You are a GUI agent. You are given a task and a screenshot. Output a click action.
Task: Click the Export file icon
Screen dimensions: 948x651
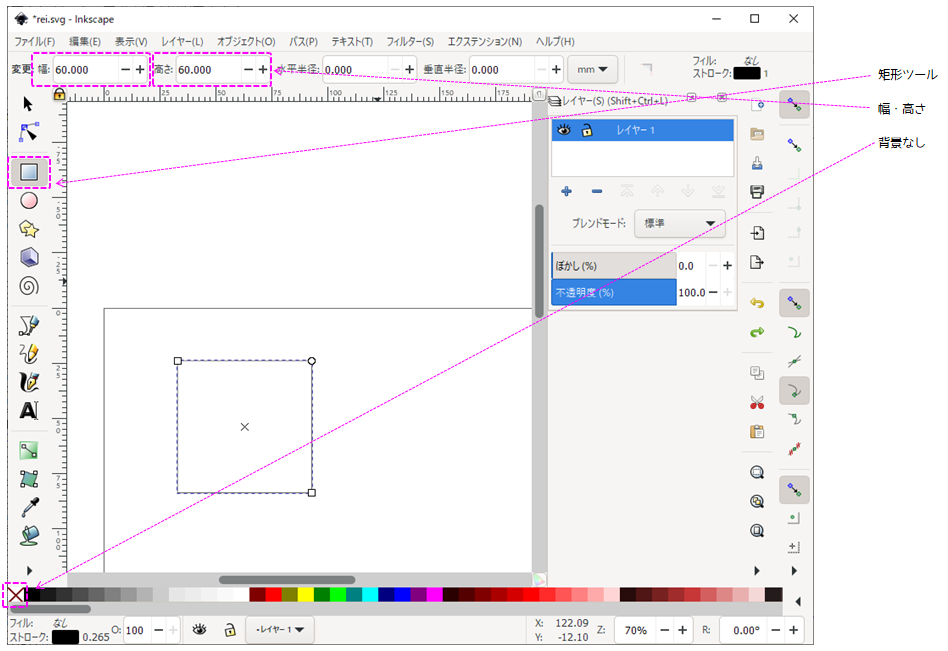click(757, 262)
